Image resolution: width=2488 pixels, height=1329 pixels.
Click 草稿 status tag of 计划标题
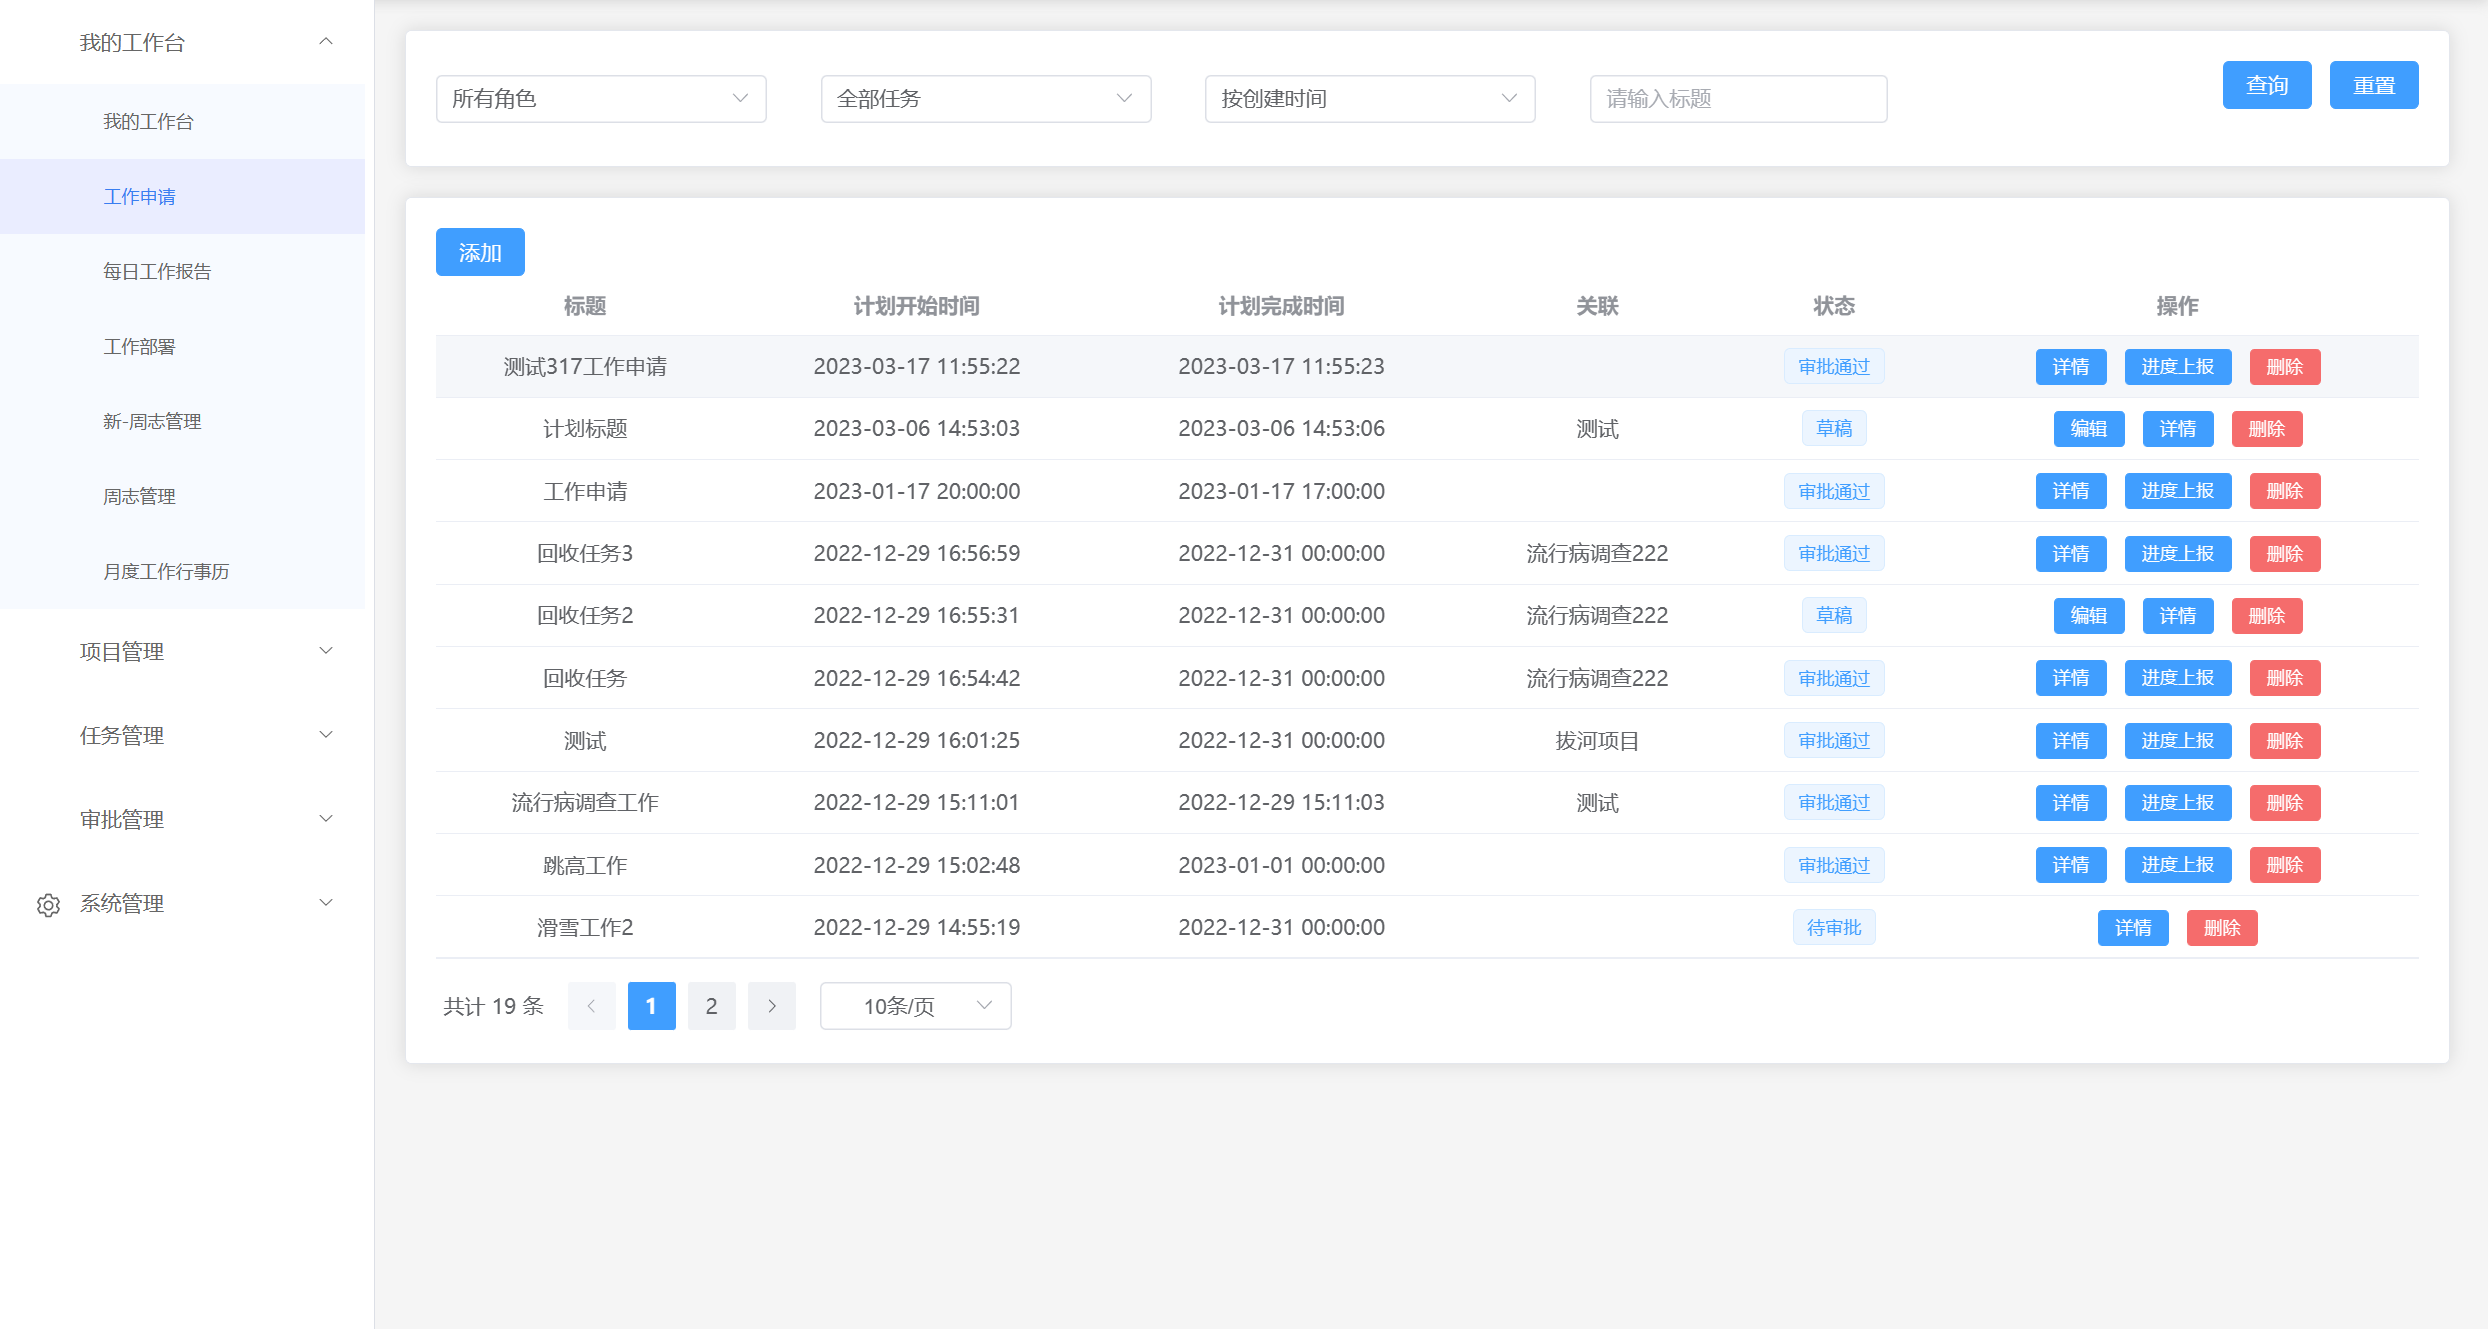click(1834, 429)
